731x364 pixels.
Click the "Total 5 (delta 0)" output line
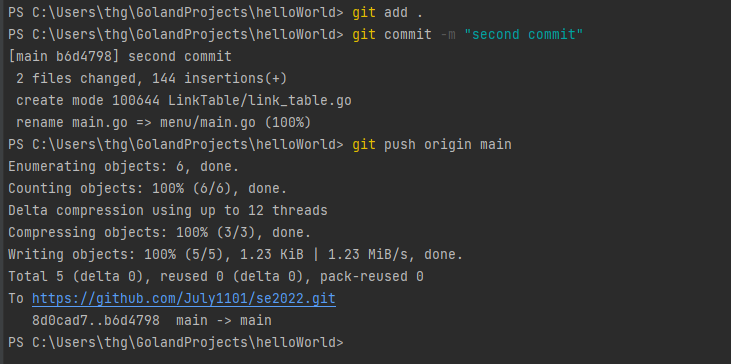216,276
